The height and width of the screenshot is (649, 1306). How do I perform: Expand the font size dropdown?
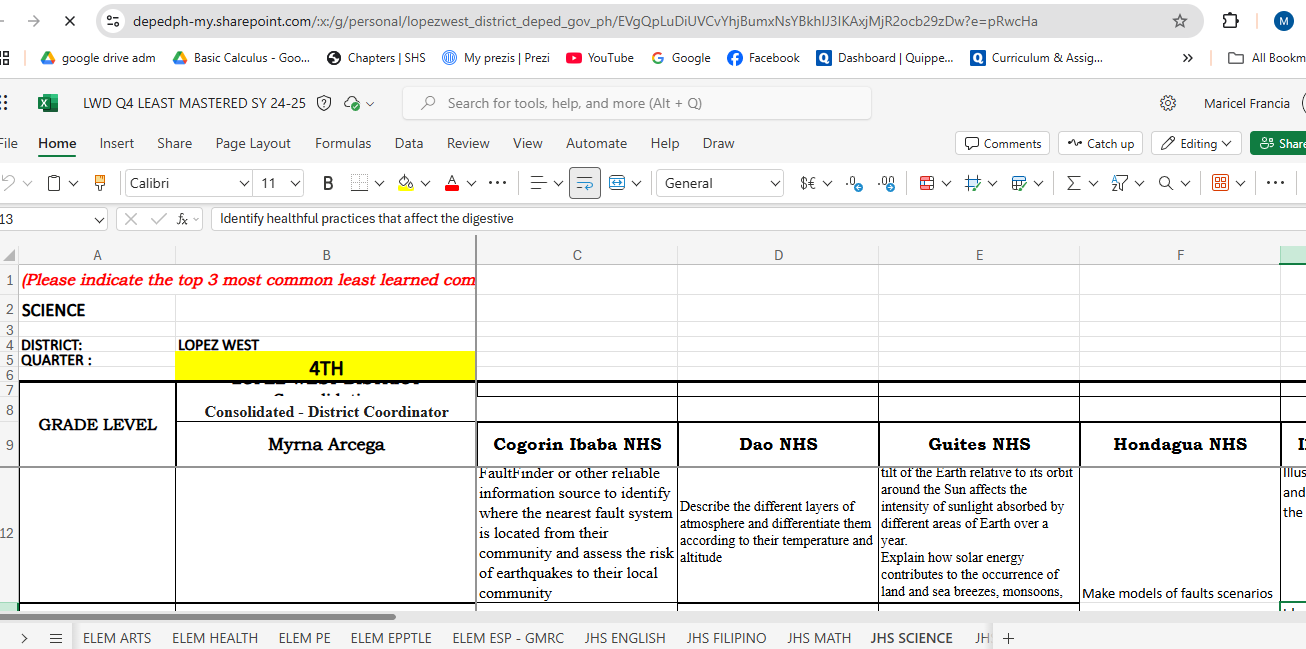[295, 183]
